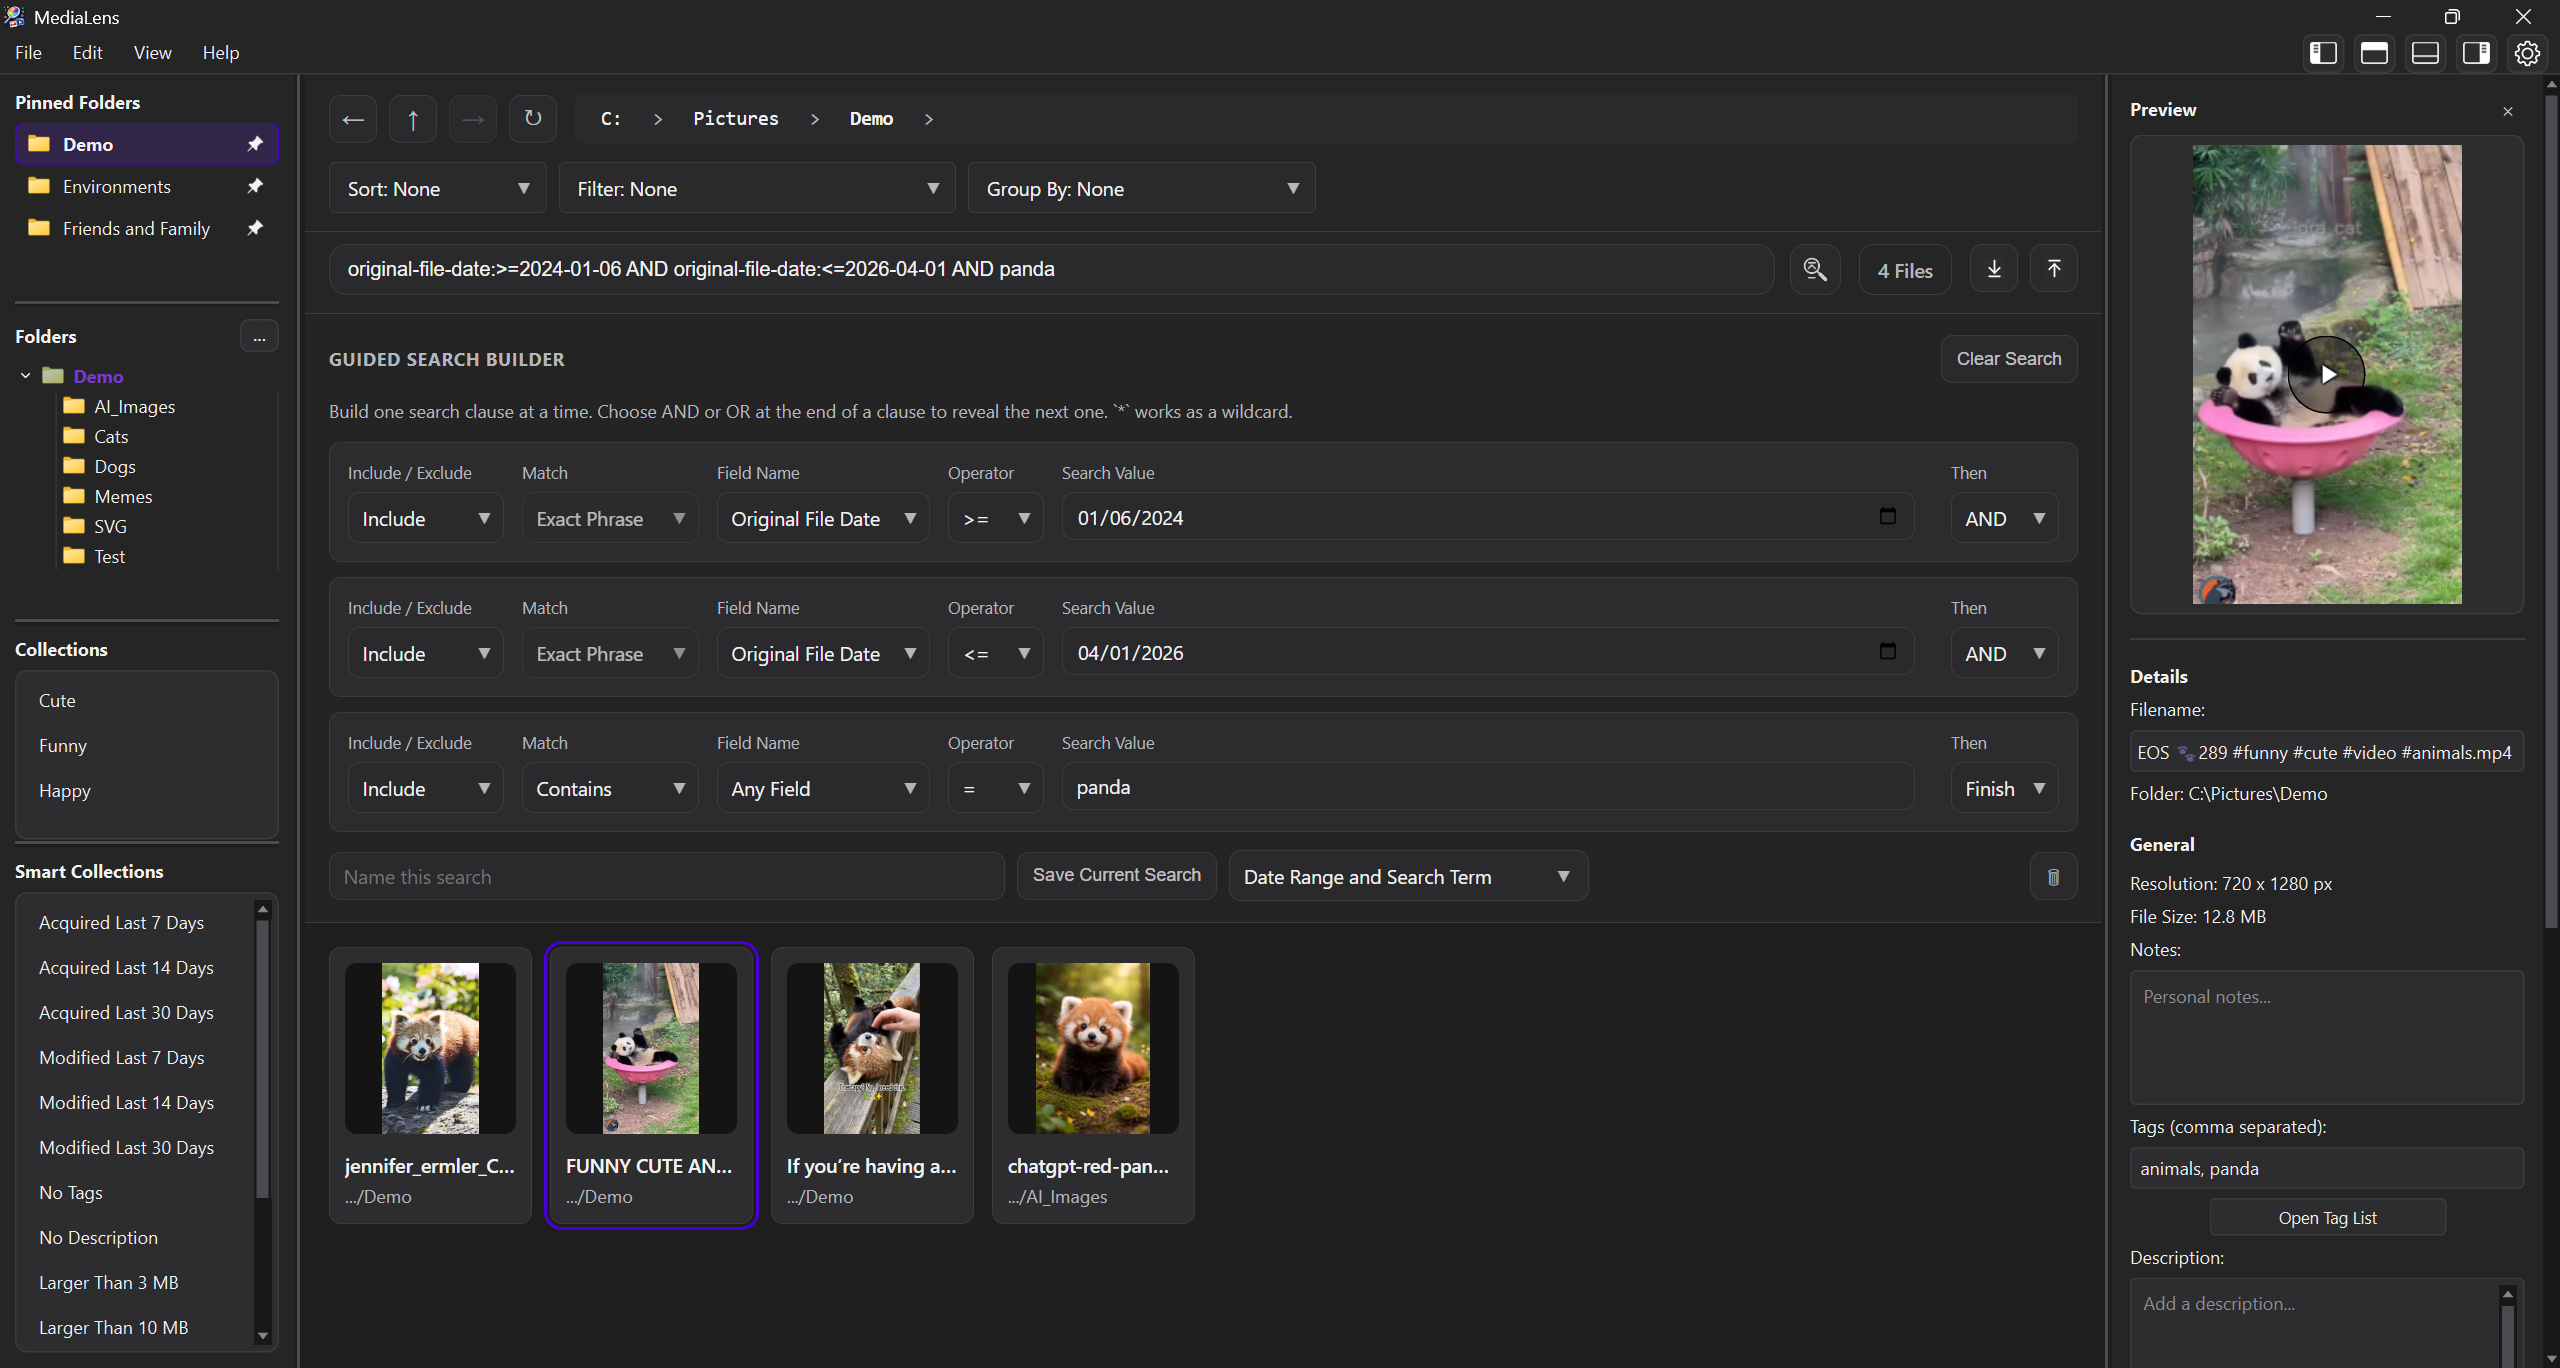Import files using the upload arrow icon
This screenshot has width=2560, height=1368.
[2054, 268]
